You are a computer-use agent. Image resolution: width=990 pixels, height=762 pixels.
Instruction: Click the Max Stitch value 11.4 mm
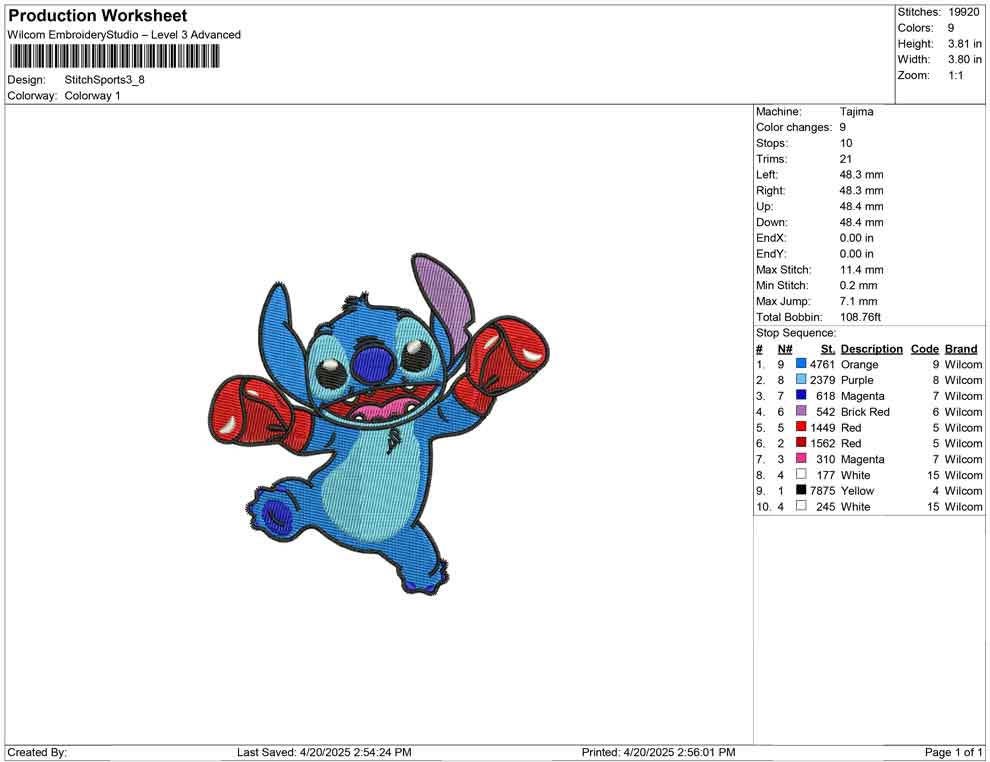coord(861,270)
